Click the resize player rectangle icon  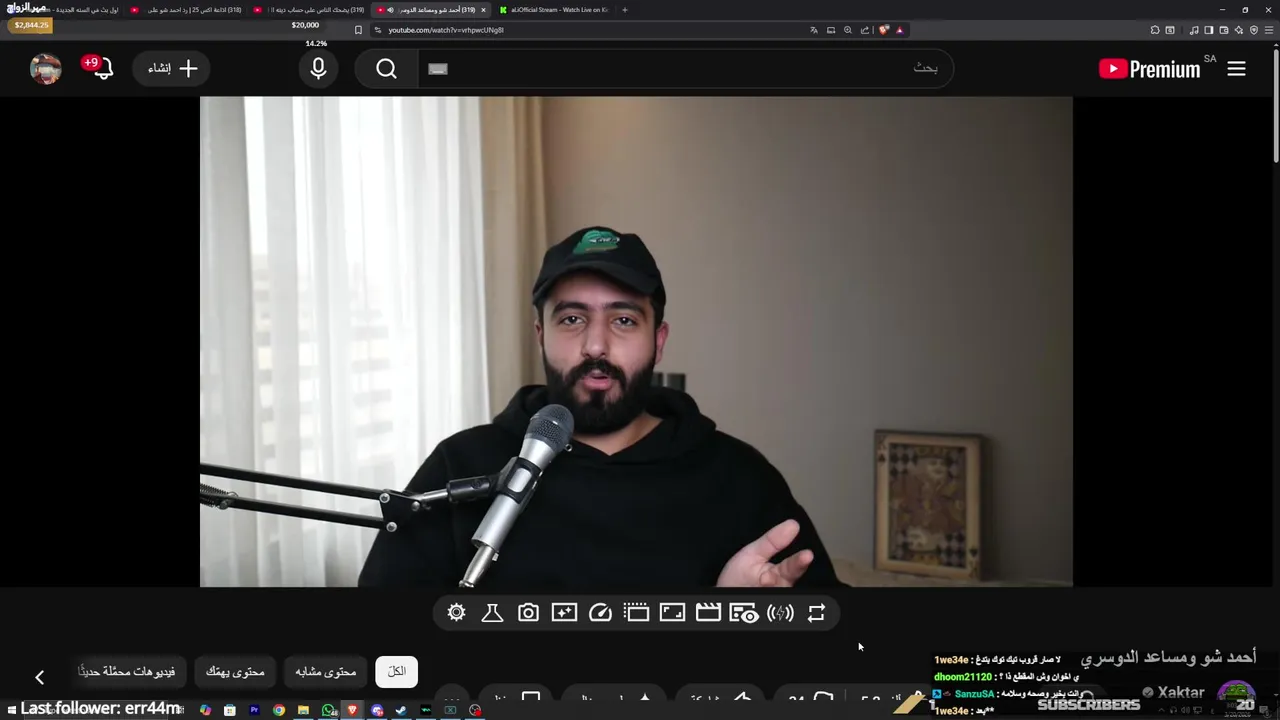tap(672, 613)
